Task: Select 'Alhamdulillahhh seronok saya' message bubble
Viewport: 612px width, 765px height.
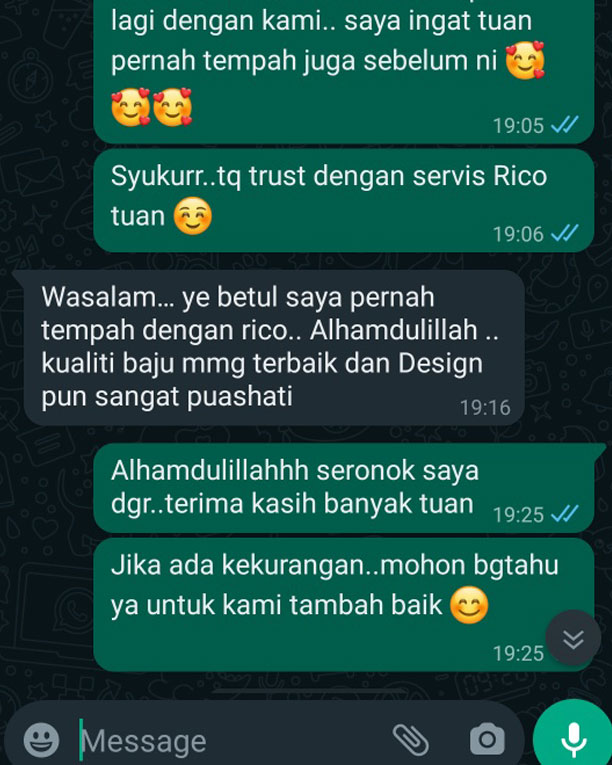Action: pos(344,488)
